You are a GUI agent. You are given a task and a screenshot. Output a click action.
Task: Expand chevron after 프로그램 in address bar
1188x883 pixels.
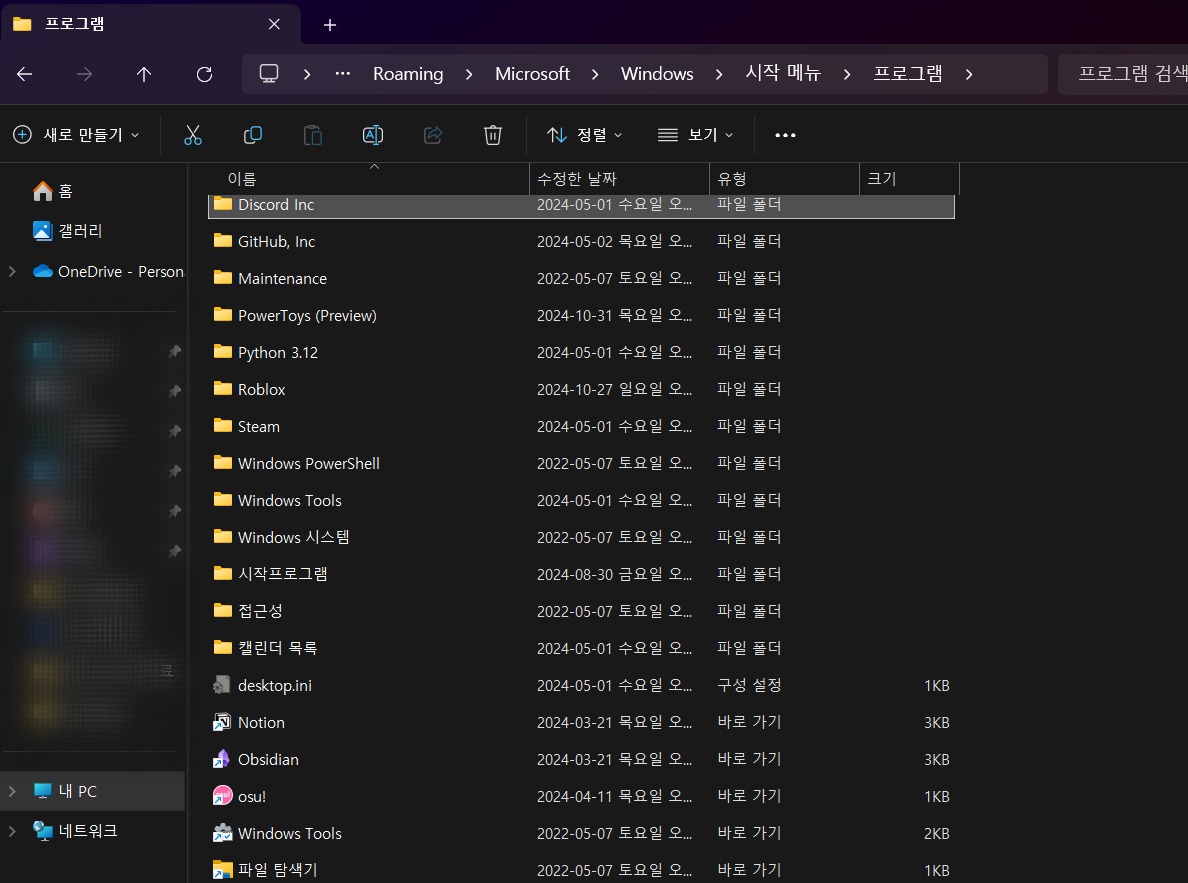coord(968,74)
